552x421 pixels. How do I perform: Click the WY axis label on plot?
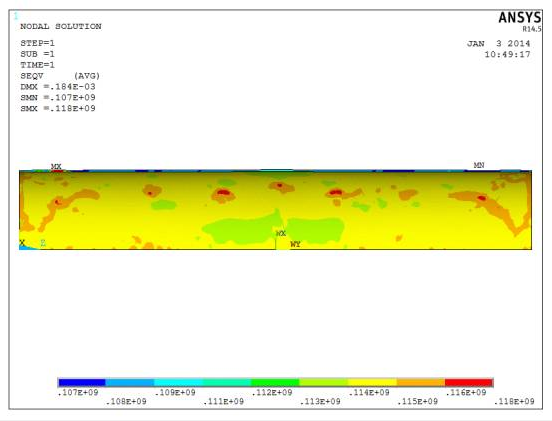click(x=295, y=244)
